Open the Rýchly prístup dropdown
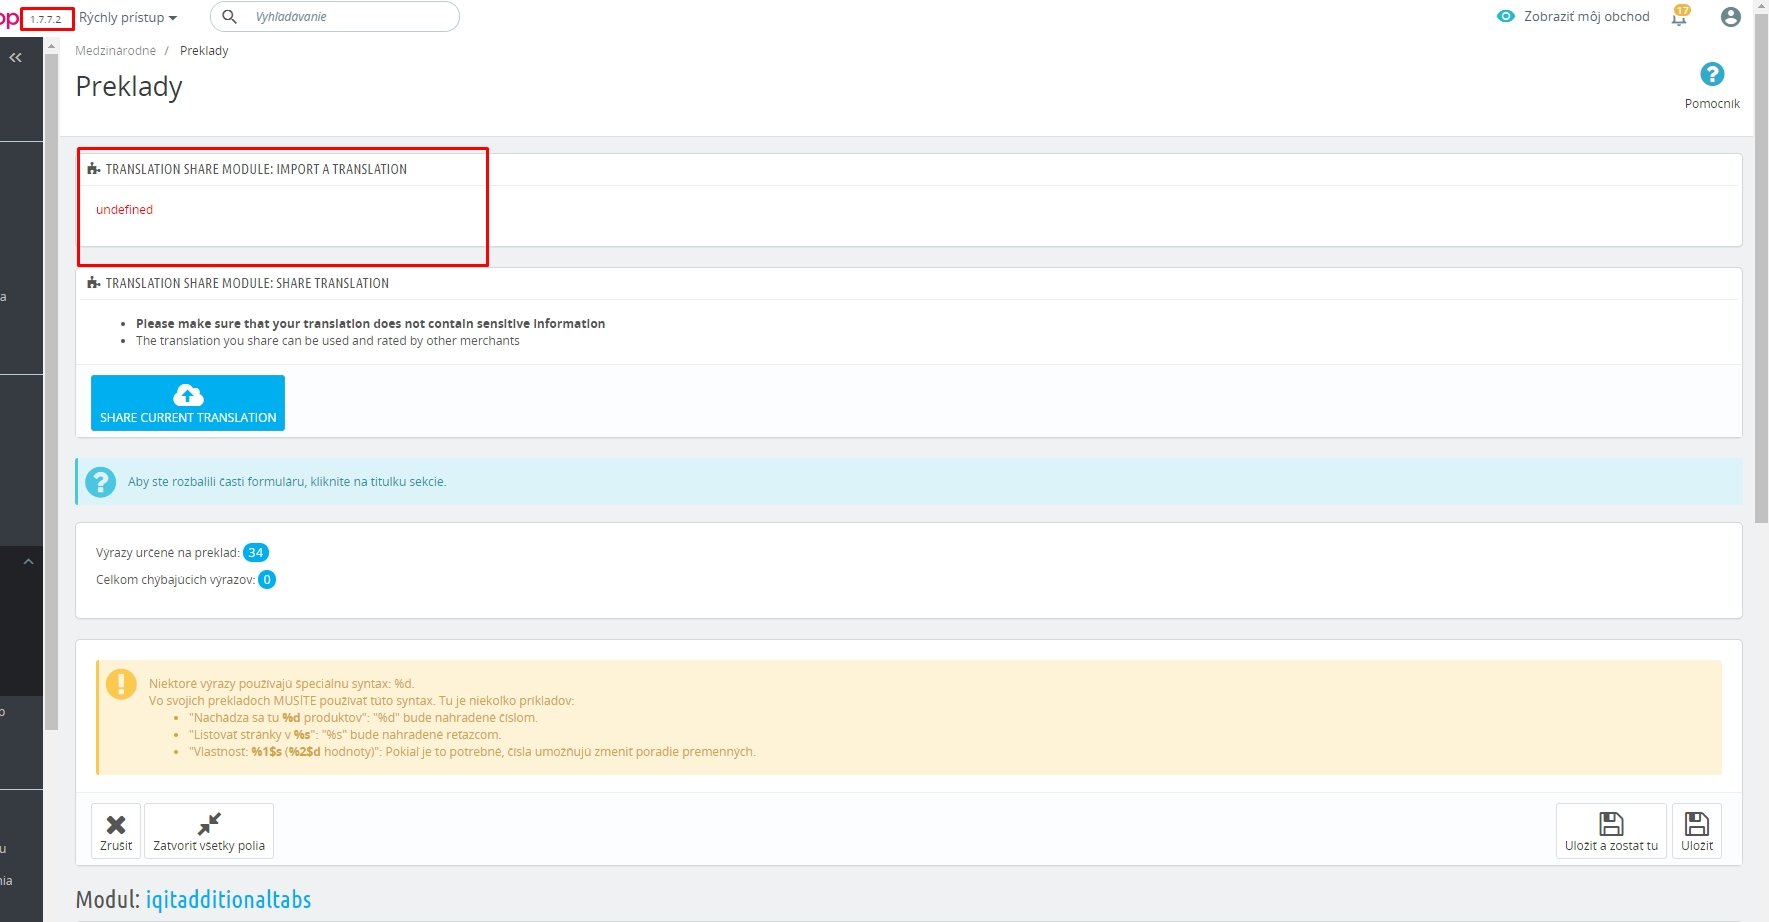 pos(128,18)
